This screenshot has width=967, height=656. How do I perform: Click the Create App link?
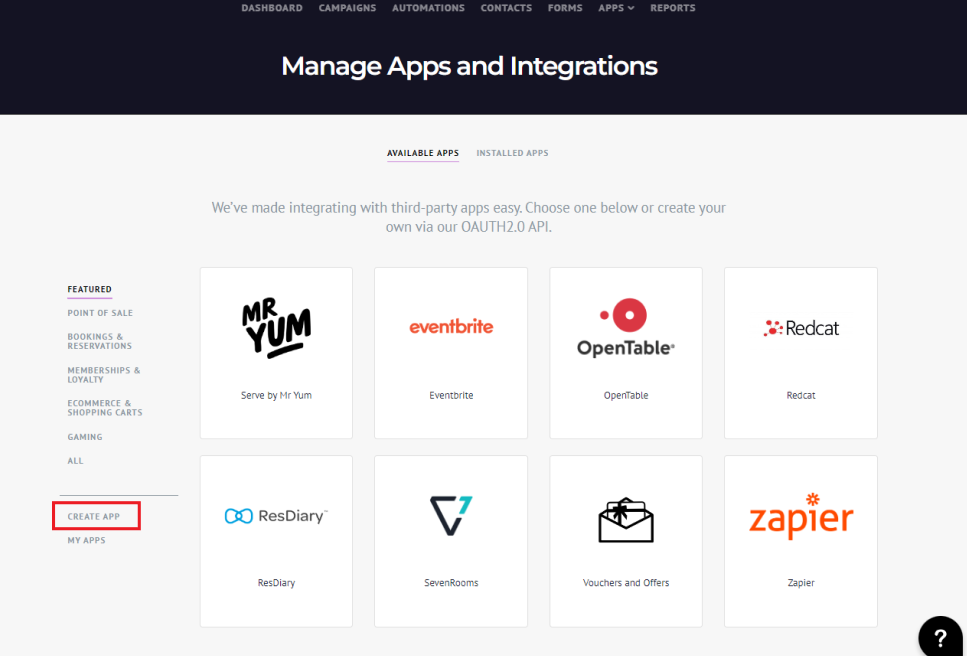point(94,517)
